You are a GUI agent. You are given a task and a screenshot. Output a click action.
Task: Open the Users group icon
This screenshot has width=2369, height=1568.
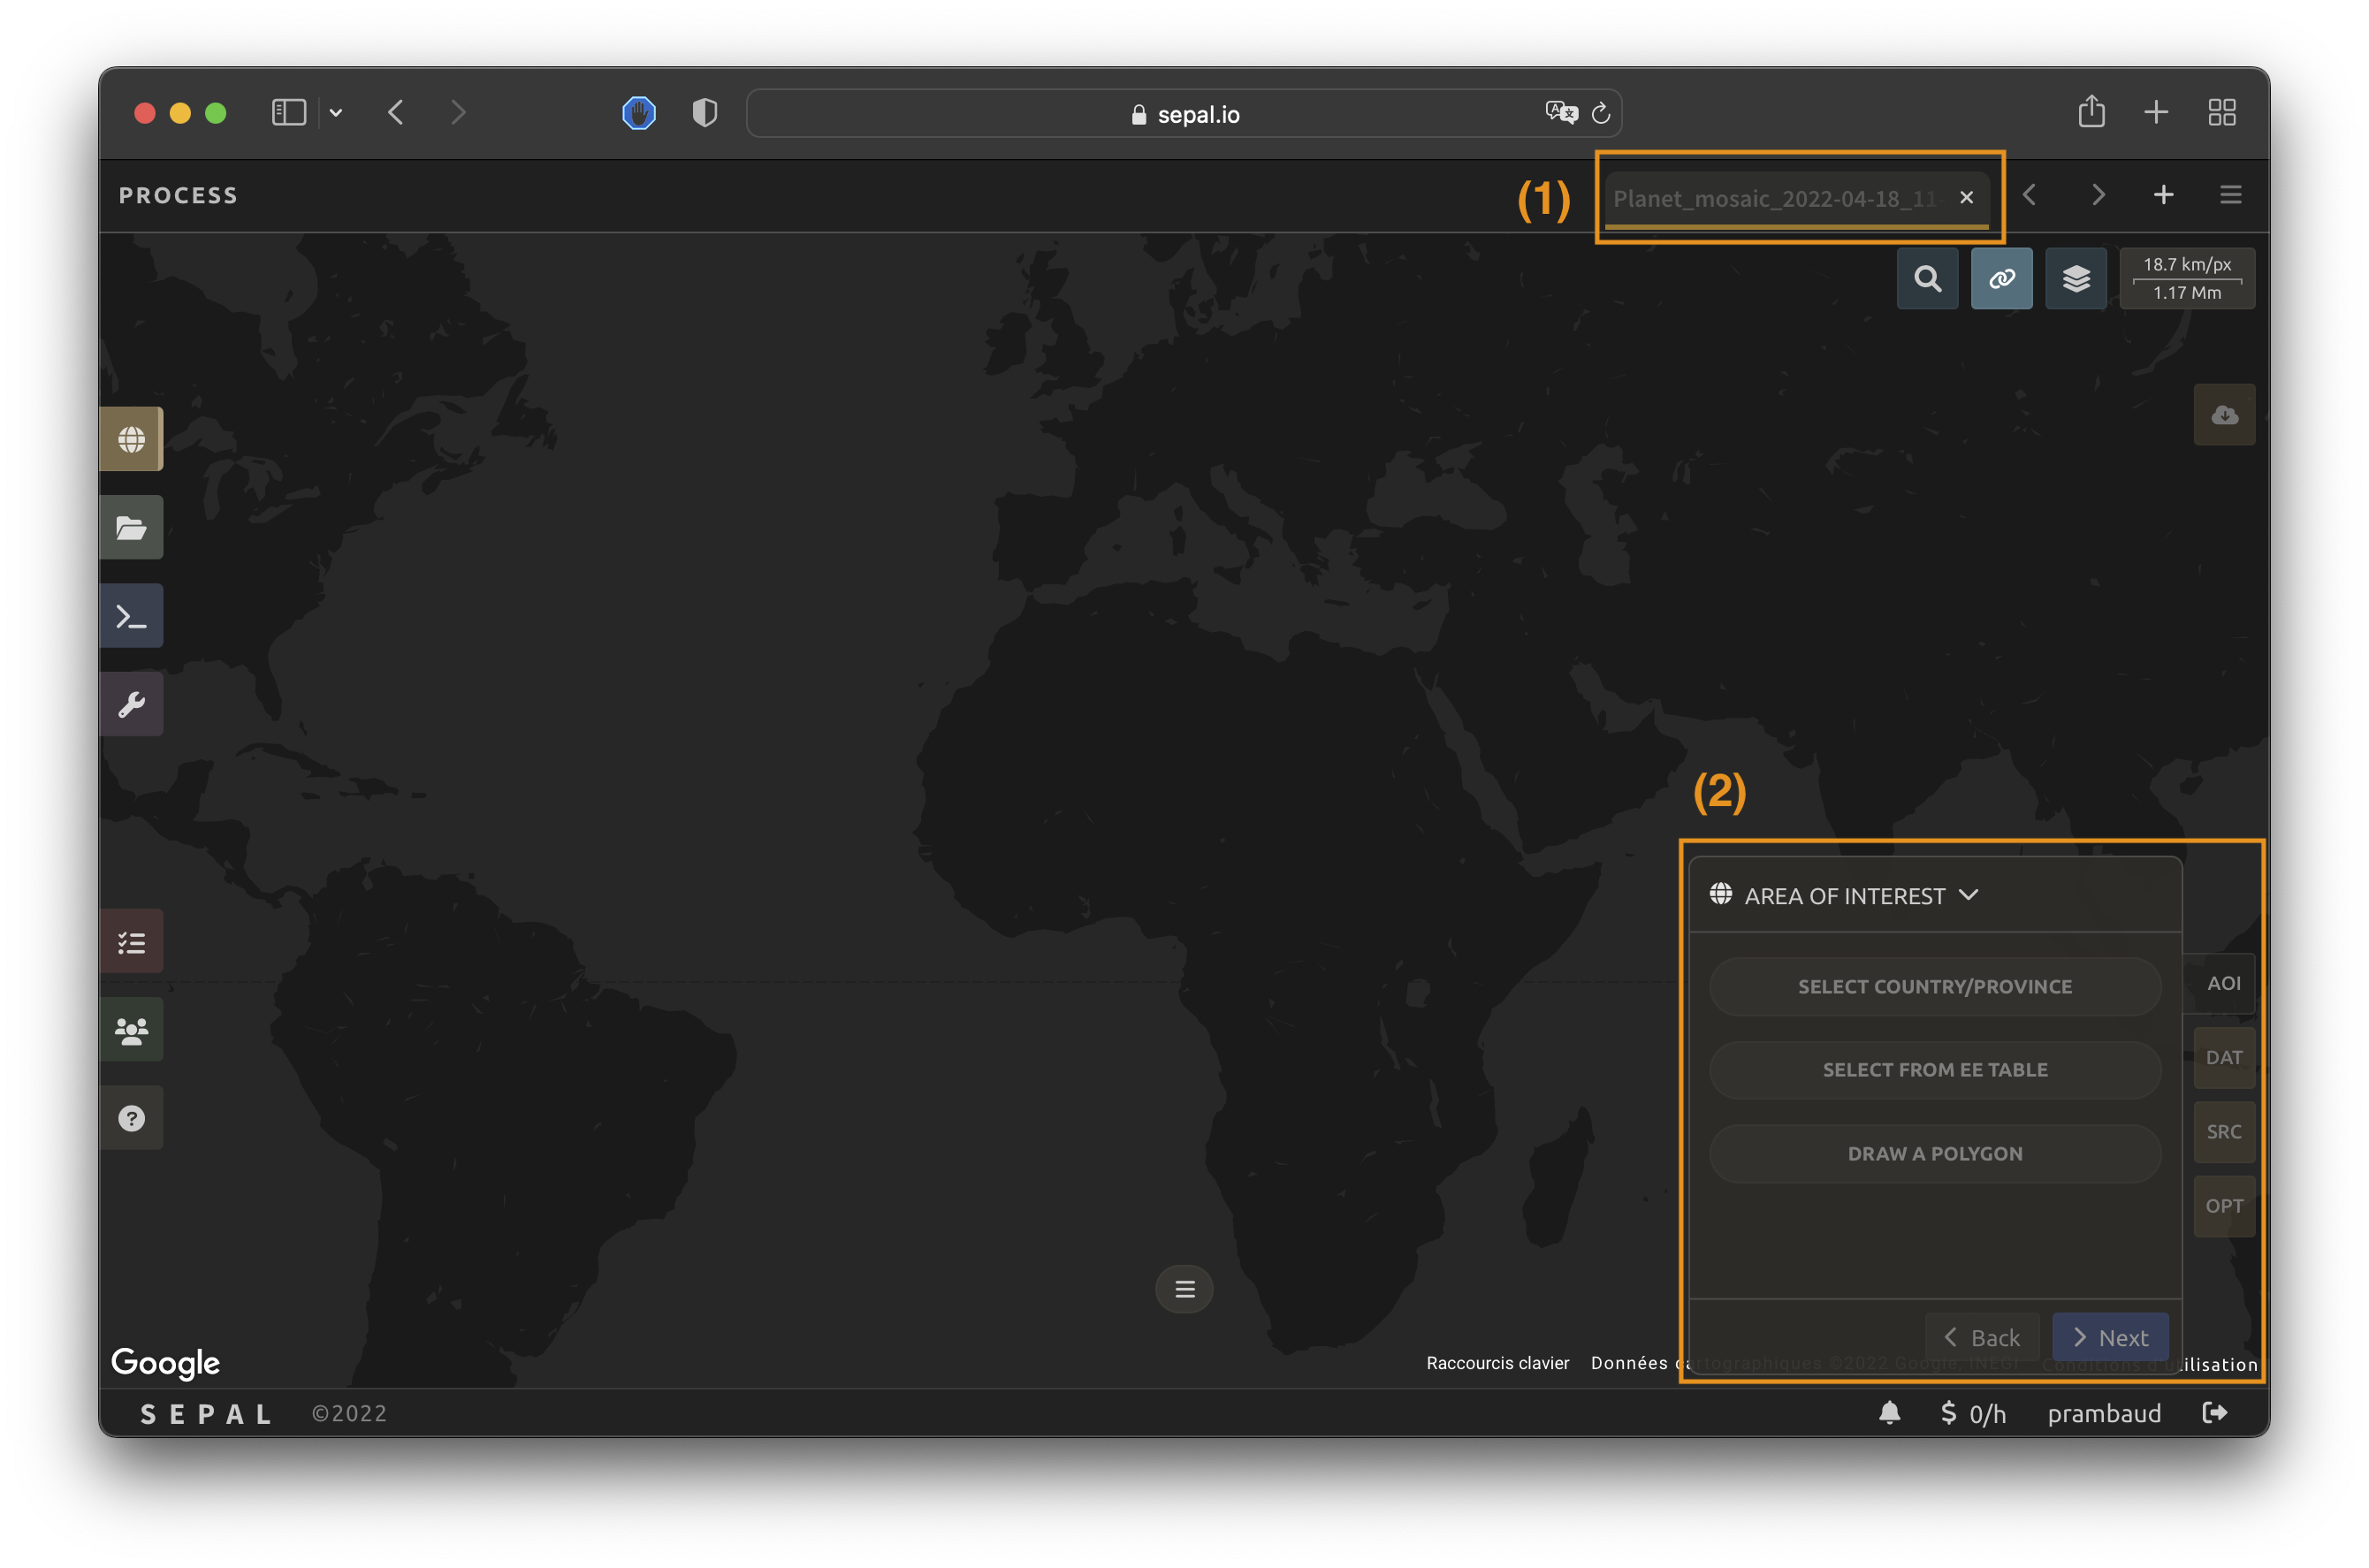[131, 1030]
